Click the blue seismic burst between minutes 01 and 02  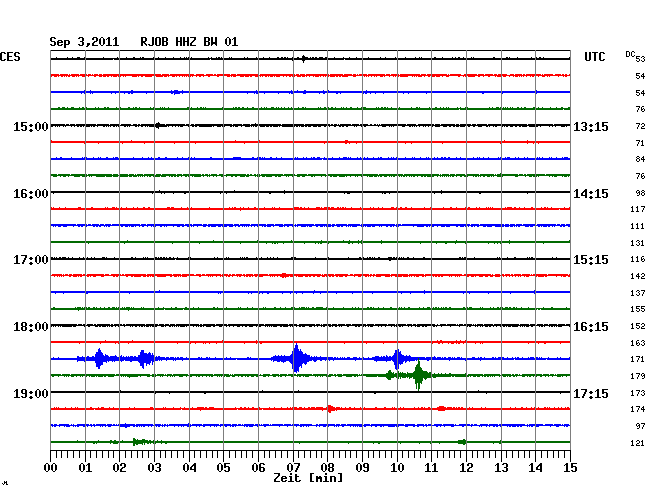click(99, 358)
